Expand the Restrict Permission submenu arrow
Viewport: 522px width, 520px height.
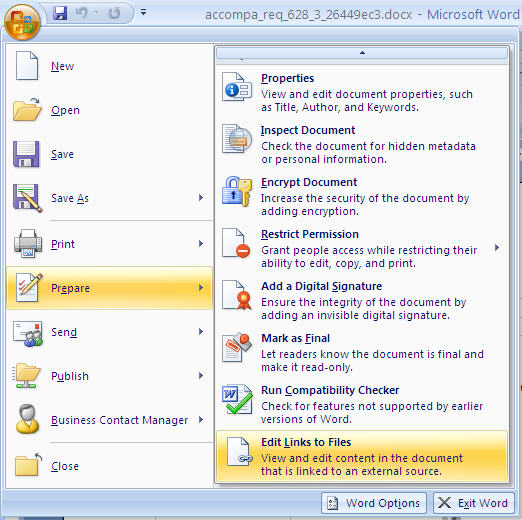click(x=497, y=248)
